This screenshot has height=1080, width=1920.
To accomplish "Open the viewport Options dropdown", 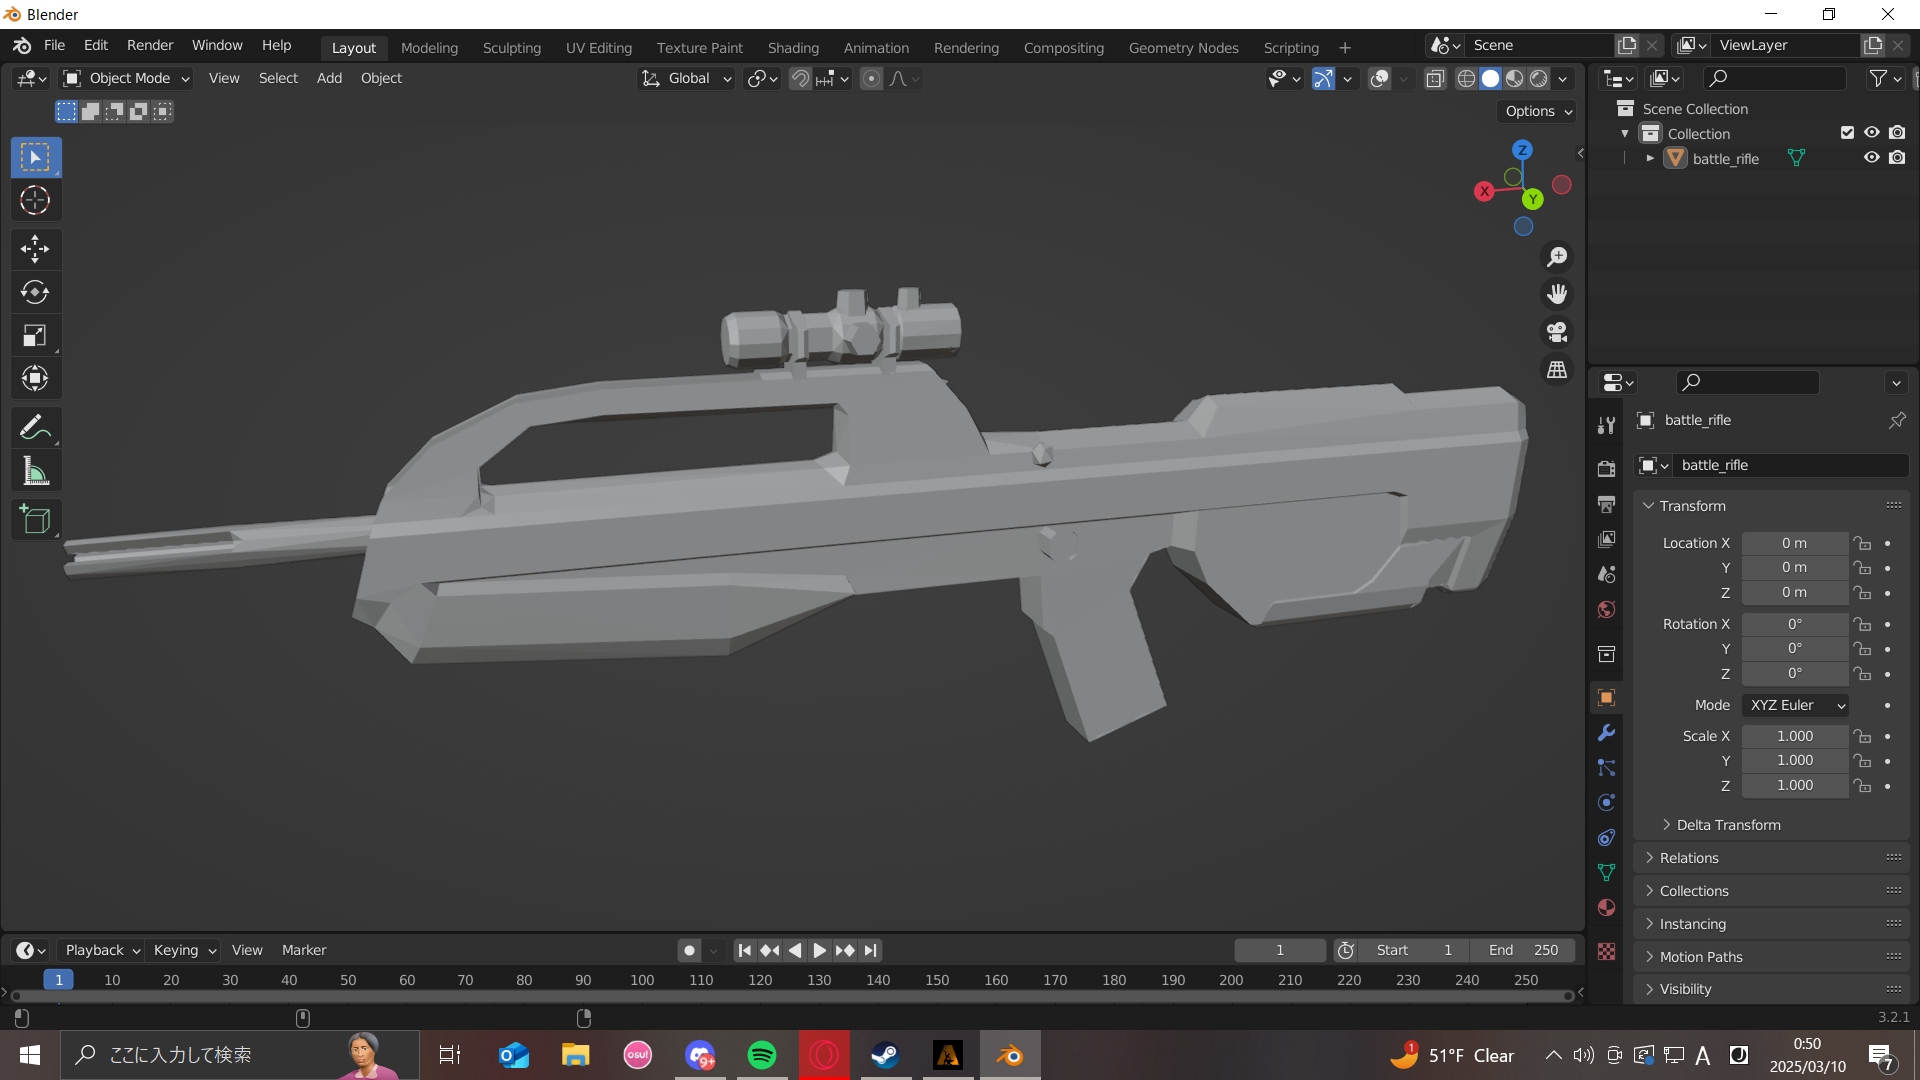I will [x=1538, y=111].
